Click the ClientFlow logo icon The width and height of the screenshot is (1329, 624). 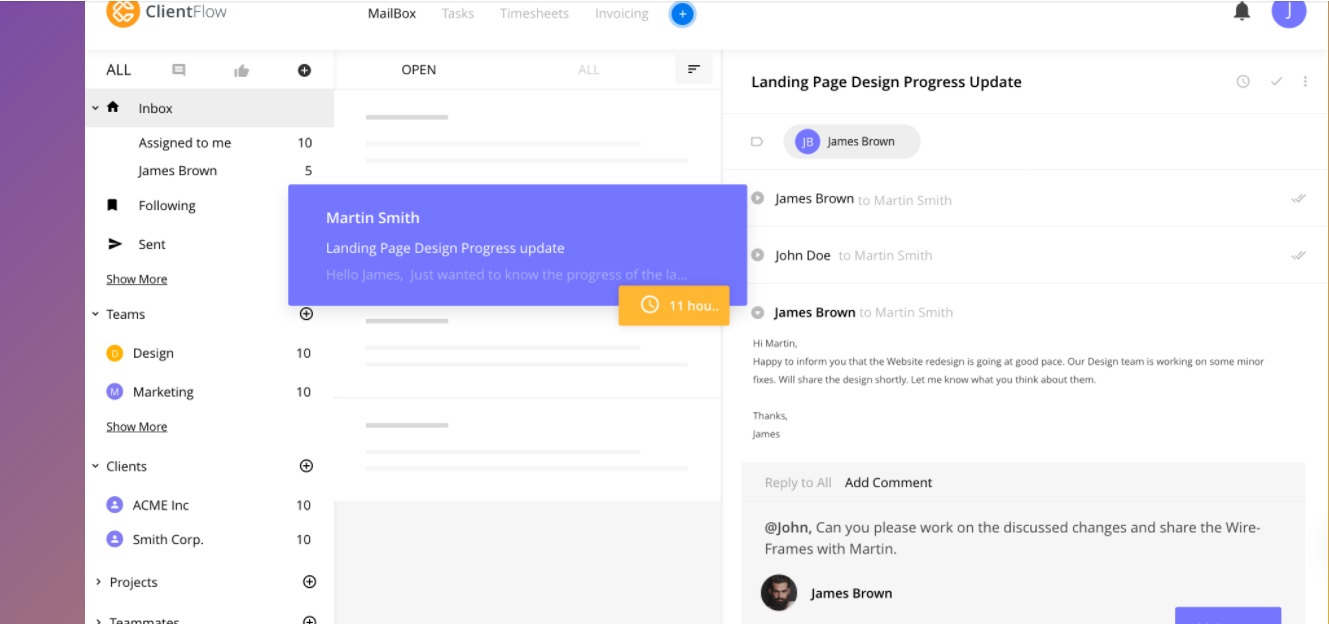tap(122, 12)
